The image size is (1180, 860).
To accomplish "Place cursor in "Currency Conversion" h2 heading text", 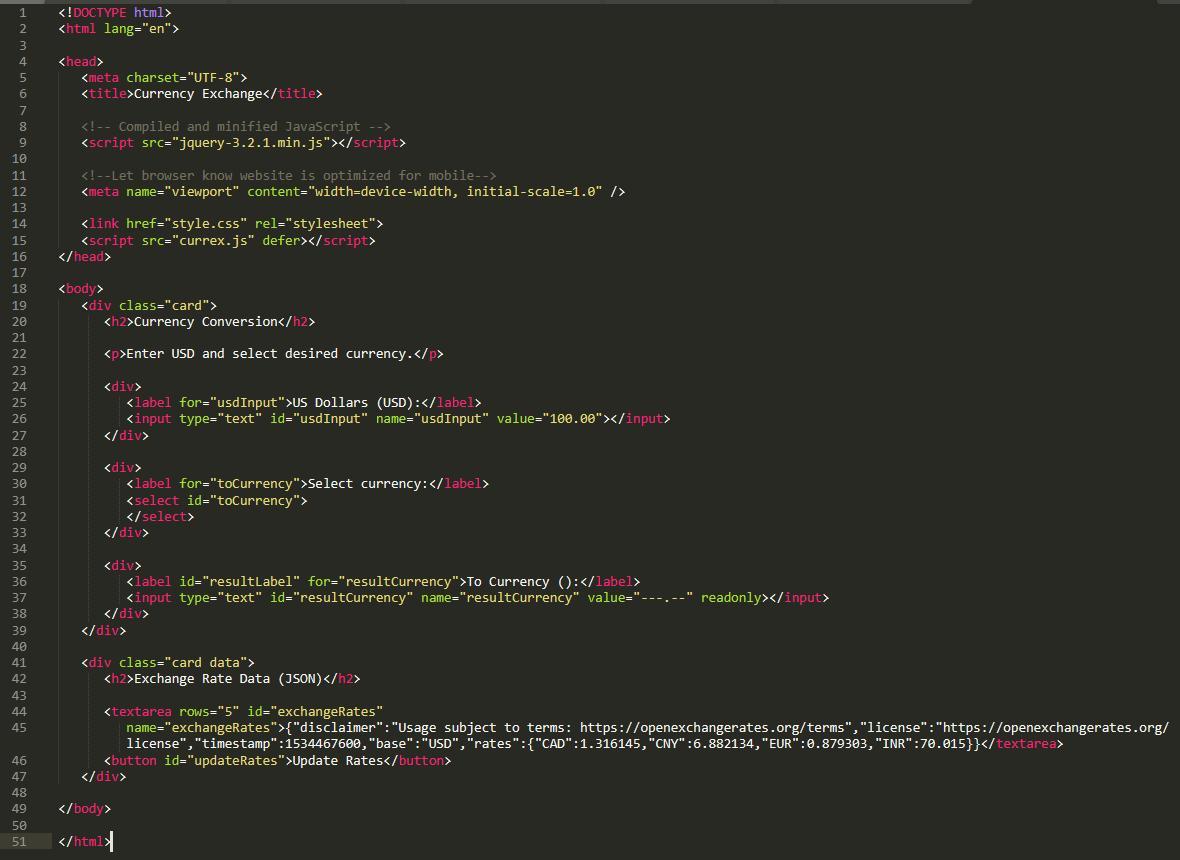I will pos(202,322).
